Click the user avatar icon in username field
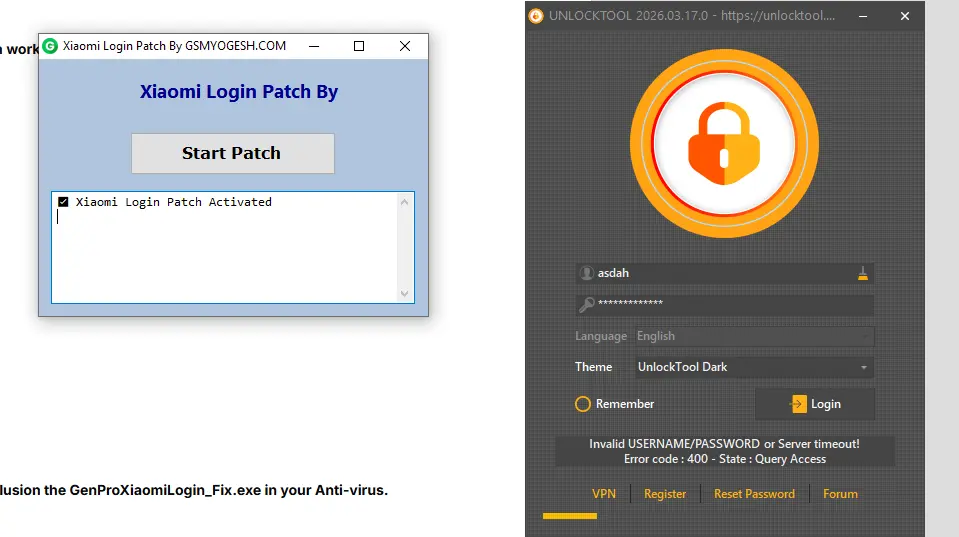Viewport: 959px width, 537px height. click(587, 273)
